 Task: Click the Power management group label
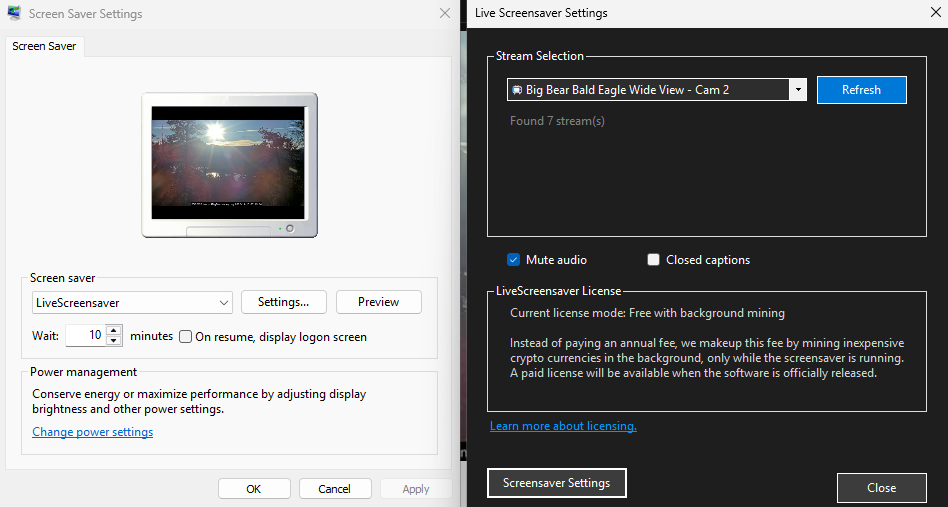[x=83, y=372]
